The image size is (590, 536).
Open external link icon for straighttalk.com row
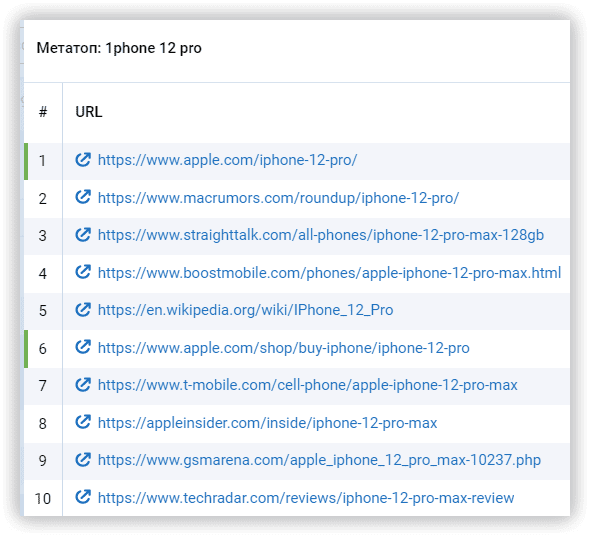[x=83, y=235]
